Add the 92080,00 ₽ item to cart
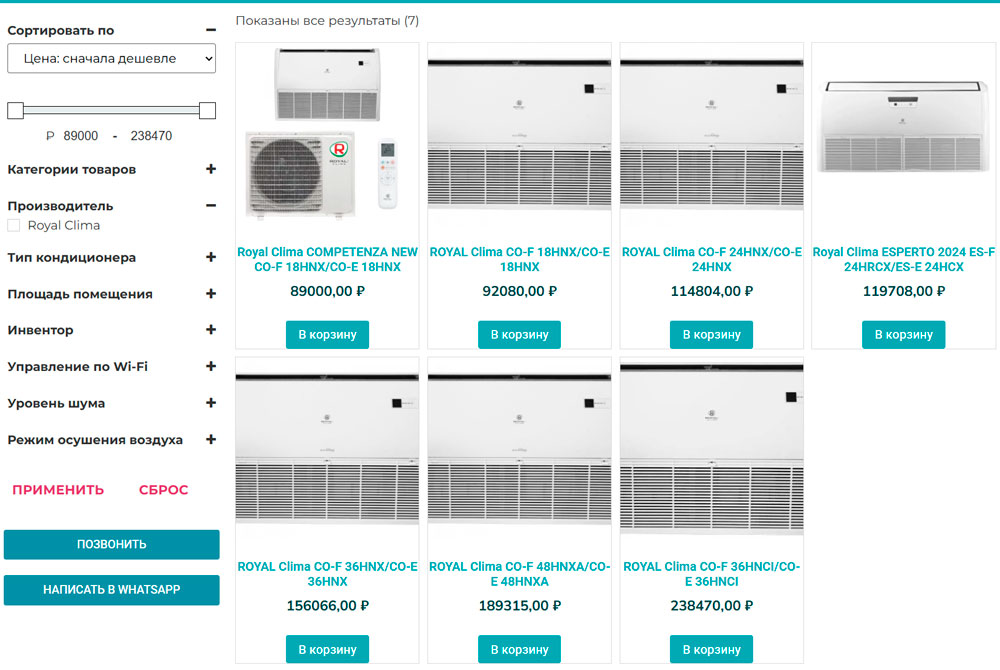This screenshot has width=1000, height=670. coord(519,335)
